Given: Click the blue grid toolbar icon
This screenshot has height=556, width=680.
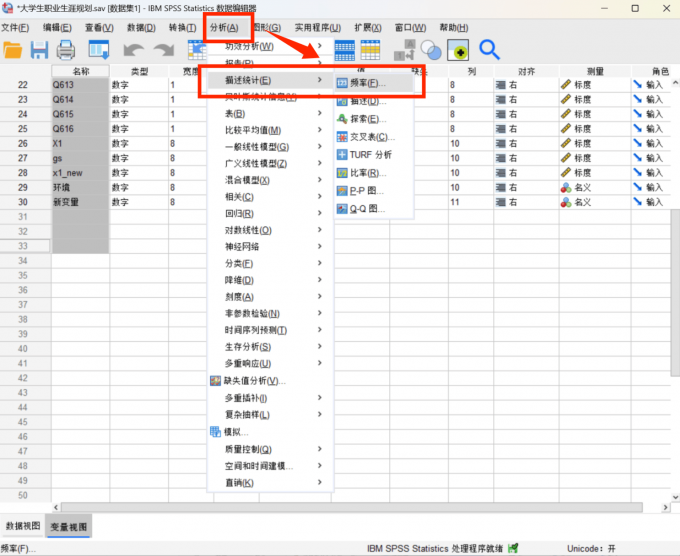Looking at the screenshot, I should (x=345, y=50).
